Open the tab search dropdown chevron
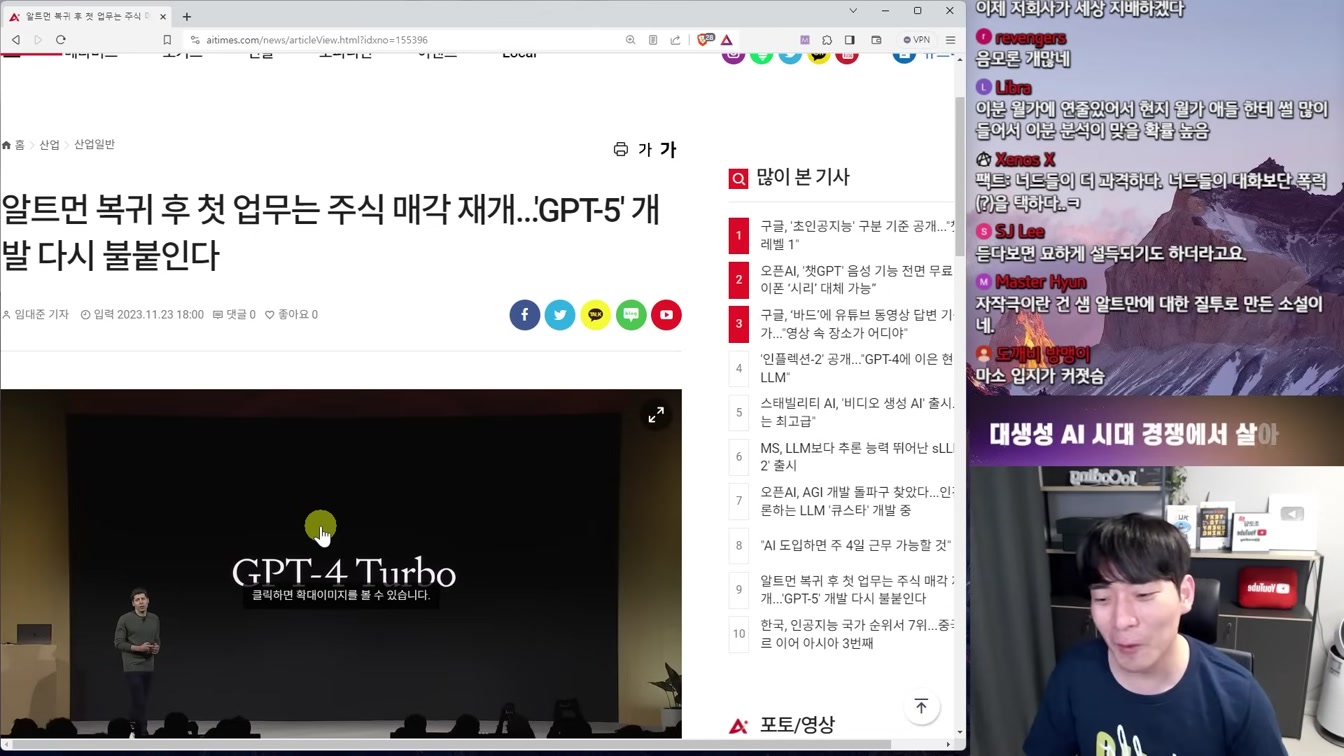The width and height of the screenshot is (1344, 756). coord(853,11)
